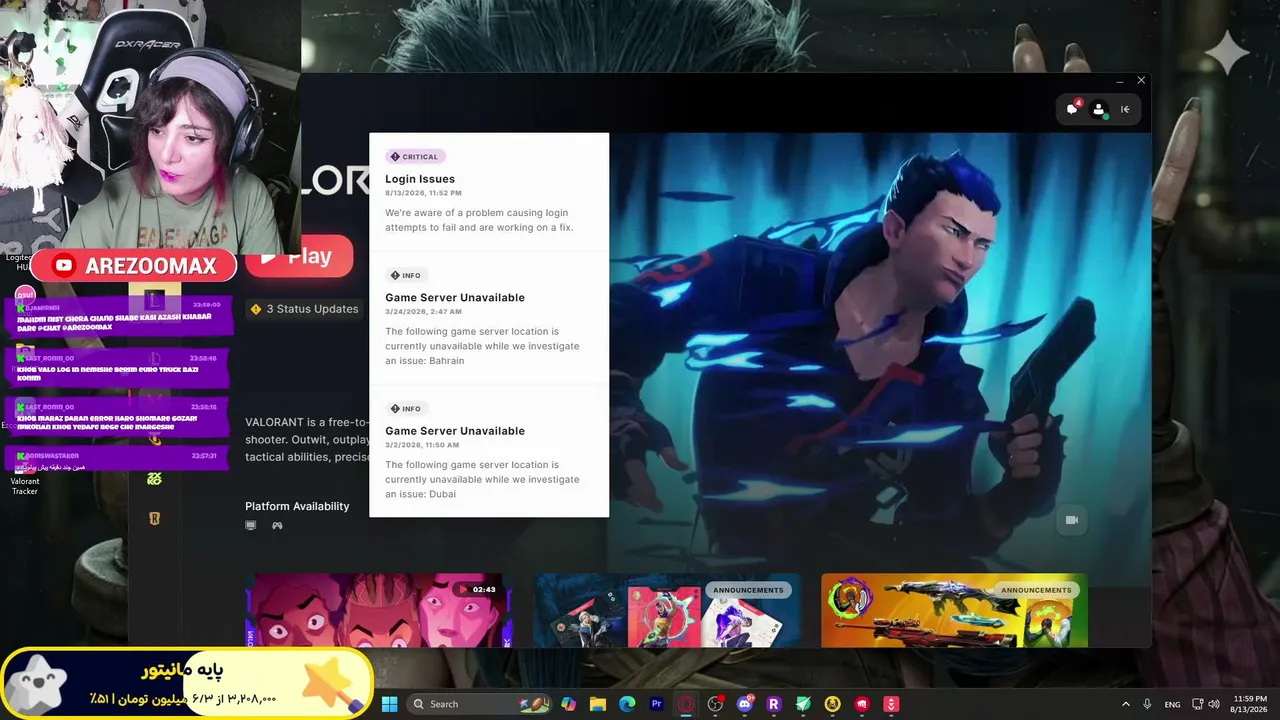Open the green paper-plane taskbar app
This screenshot has width=1280, height=720.
click(x=803, y=704)
